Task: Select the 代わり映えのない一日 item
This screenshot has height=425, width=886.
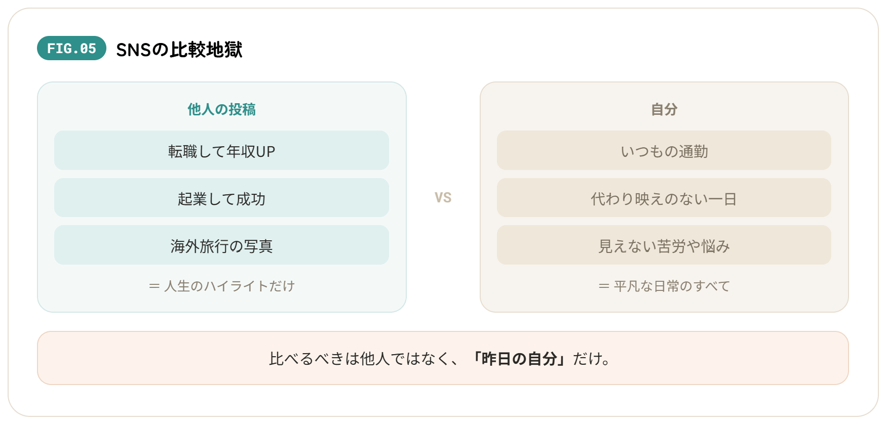Action: click(664, 198)
